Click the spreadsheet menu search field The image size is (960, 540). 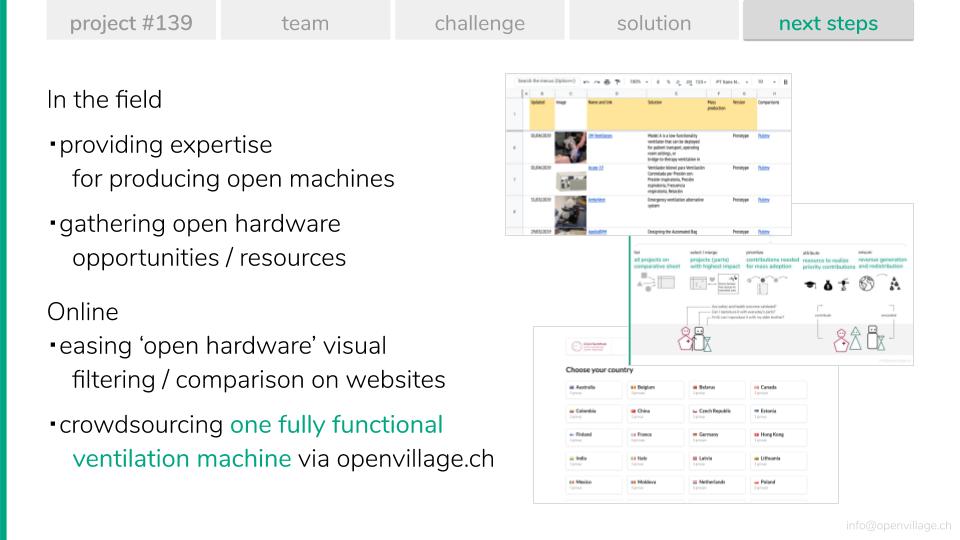(x=546, y=81)
